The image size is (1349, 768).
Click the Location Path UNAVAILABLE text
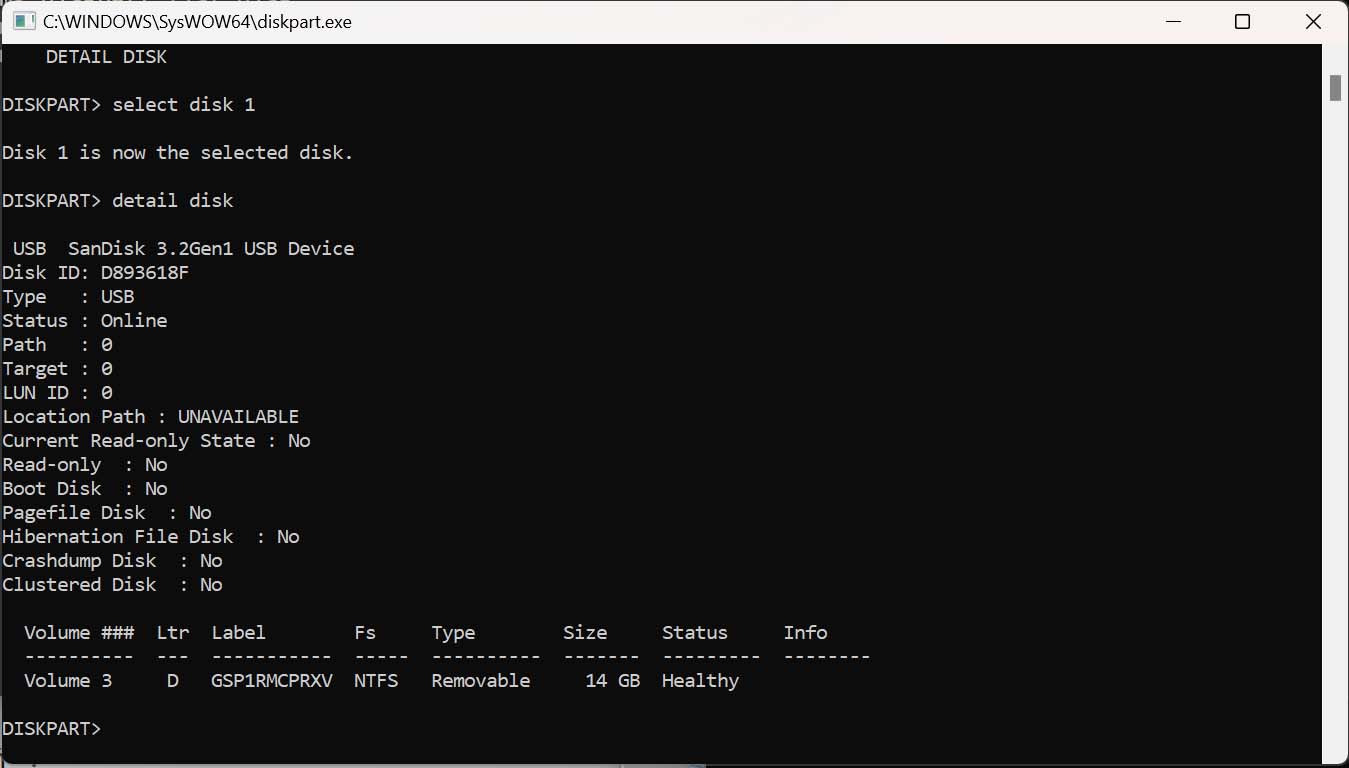(x=238, y=417)
